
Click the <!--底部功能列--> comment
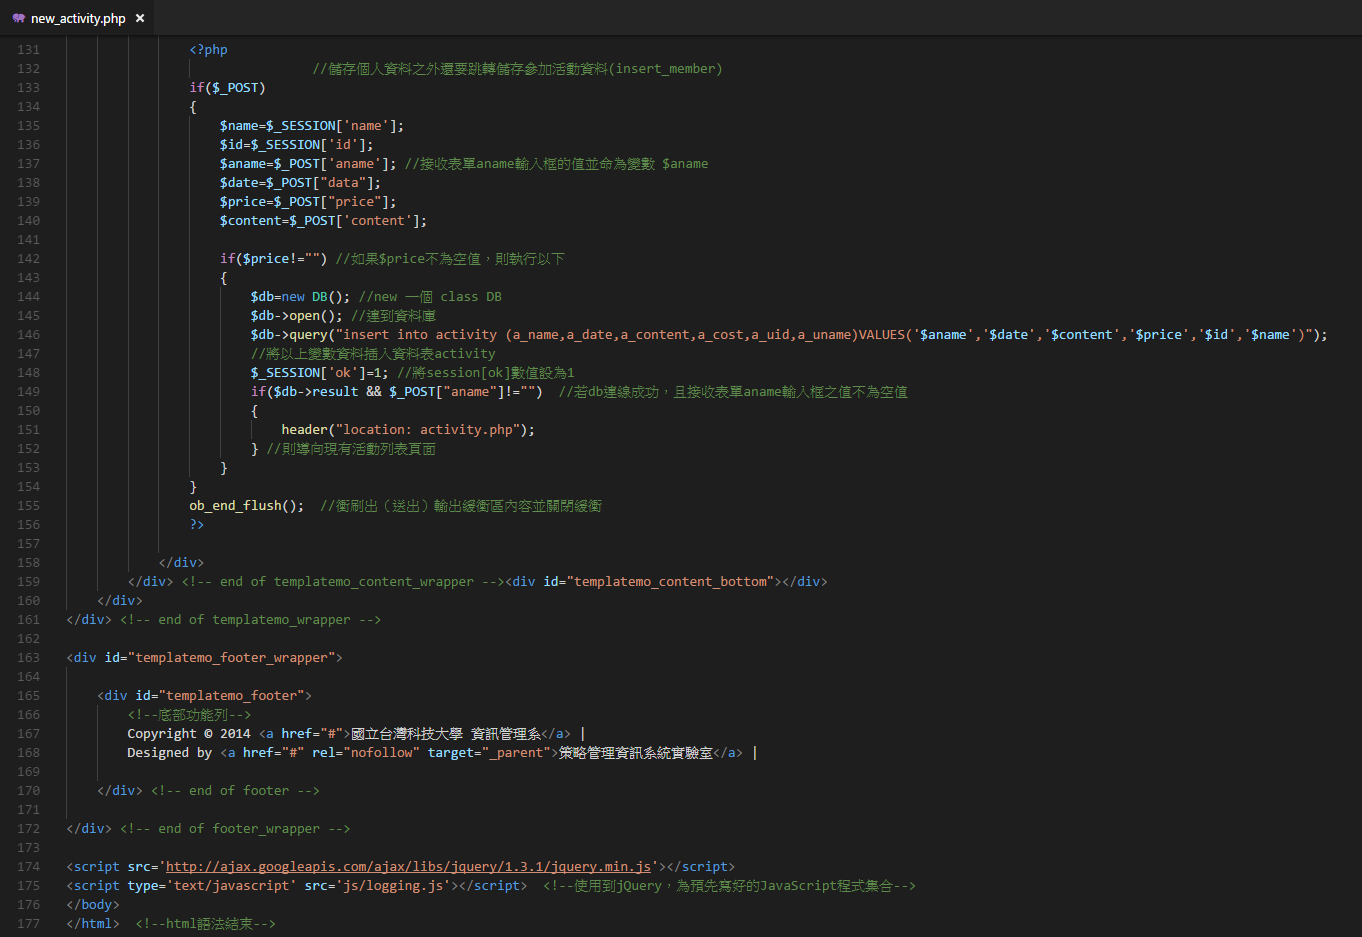[x=189, y=714]
